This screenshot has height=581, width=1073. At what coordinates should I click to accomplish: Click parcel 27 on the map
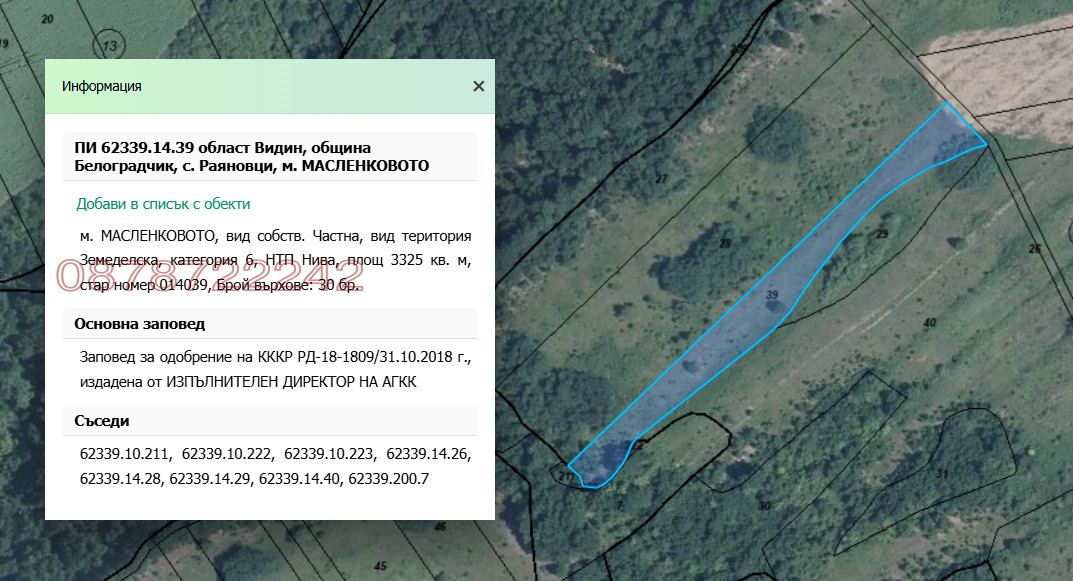pos(660,179)
